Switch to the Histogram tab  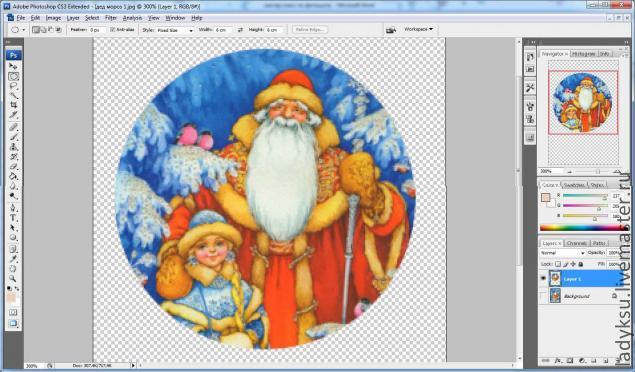584,53
